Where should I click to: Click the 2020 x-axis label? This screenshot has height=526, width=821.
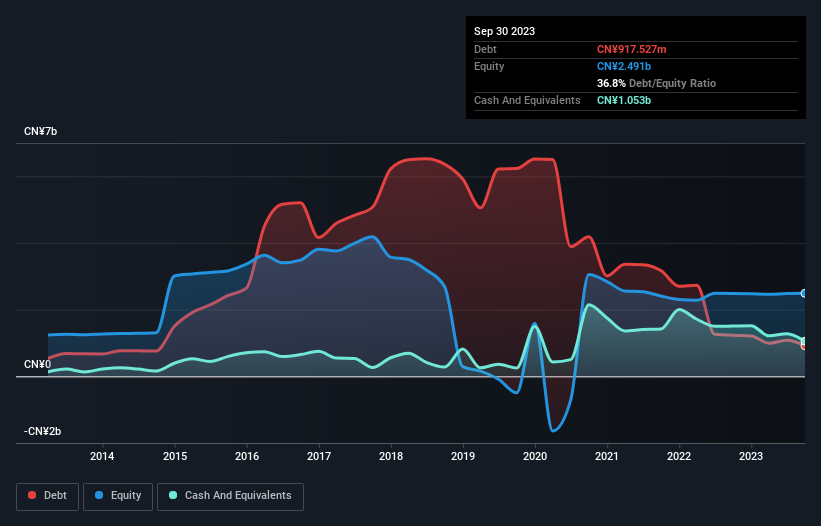535,456
